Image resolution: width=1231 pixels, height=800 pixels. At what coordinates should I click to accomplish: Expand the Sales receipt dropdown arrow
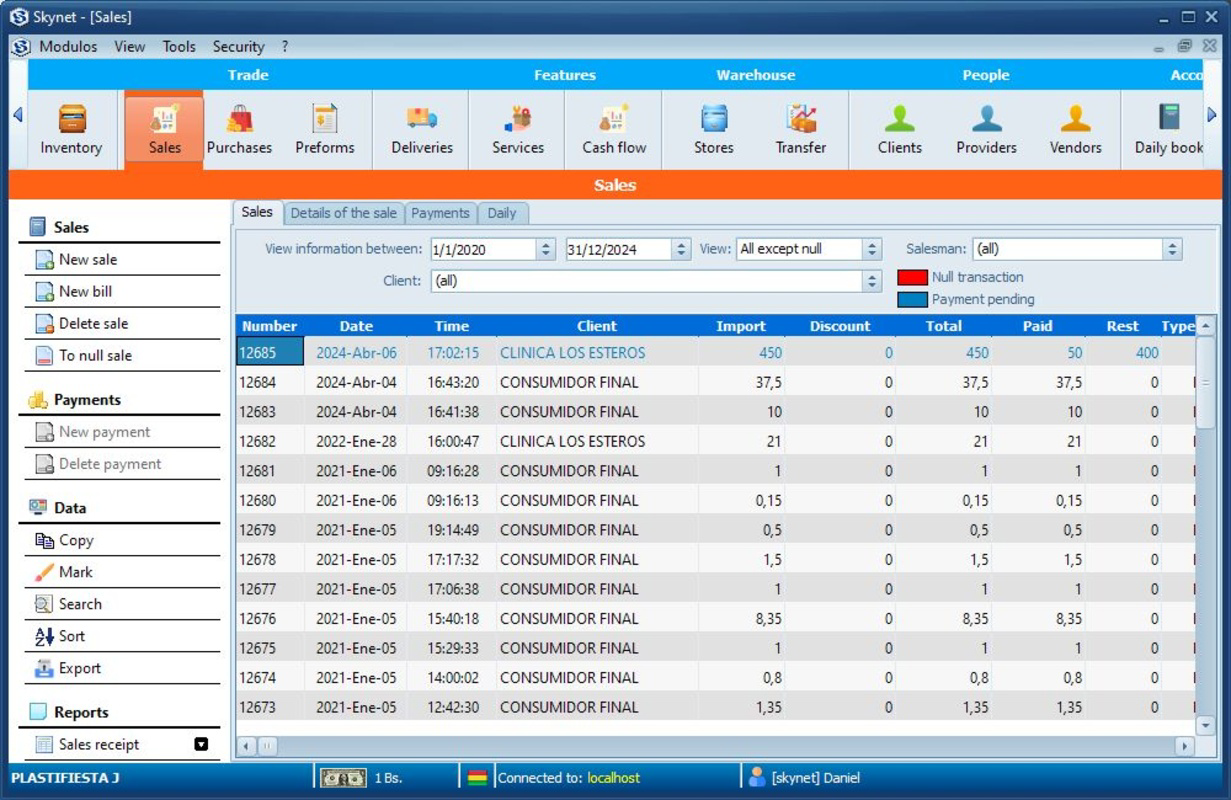click(x=201, y=744)
